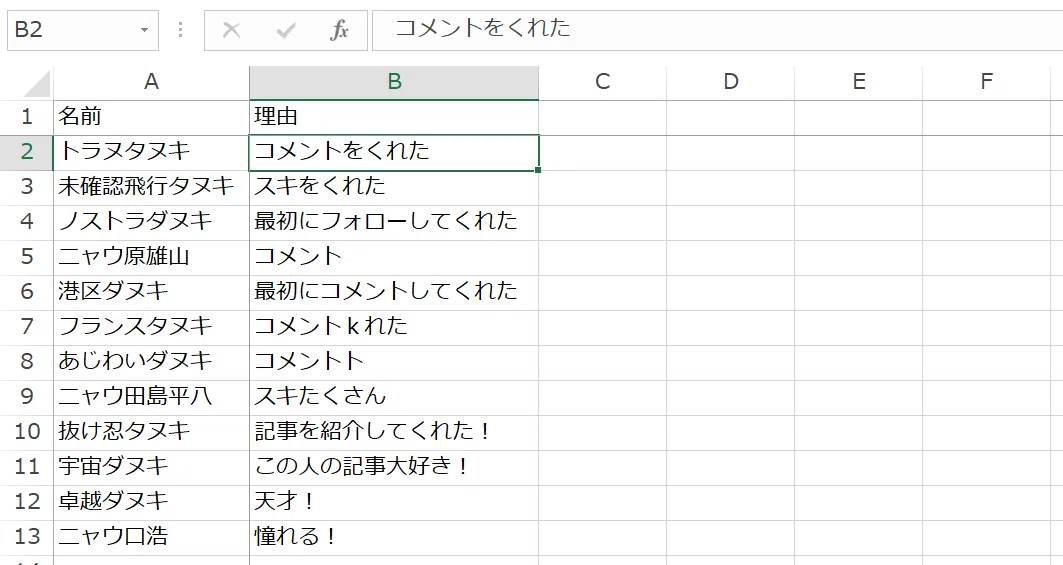Select cell ニャウ原雄山

click(151, 256)
